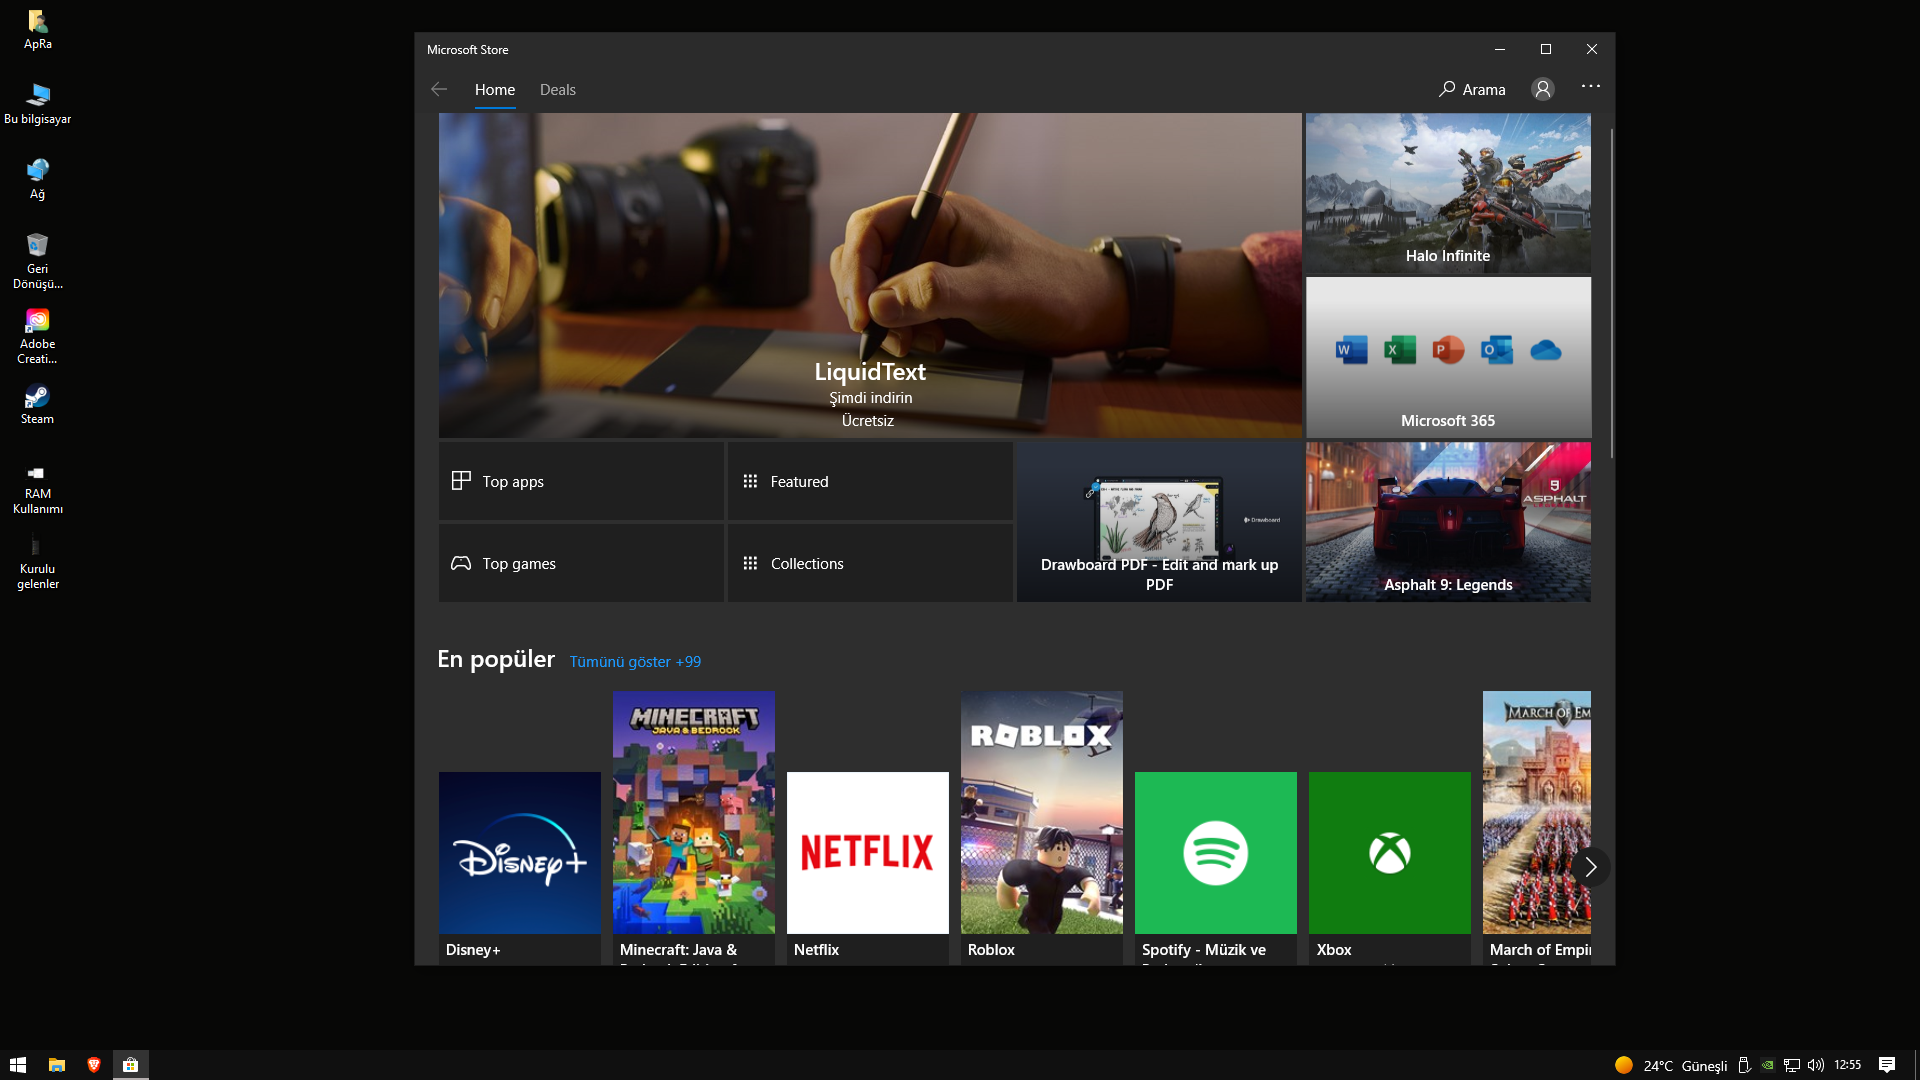The image size is (1920, 1080).
Task: Select the Bu bilgisayar desktop icon
Action: (38, 104)
